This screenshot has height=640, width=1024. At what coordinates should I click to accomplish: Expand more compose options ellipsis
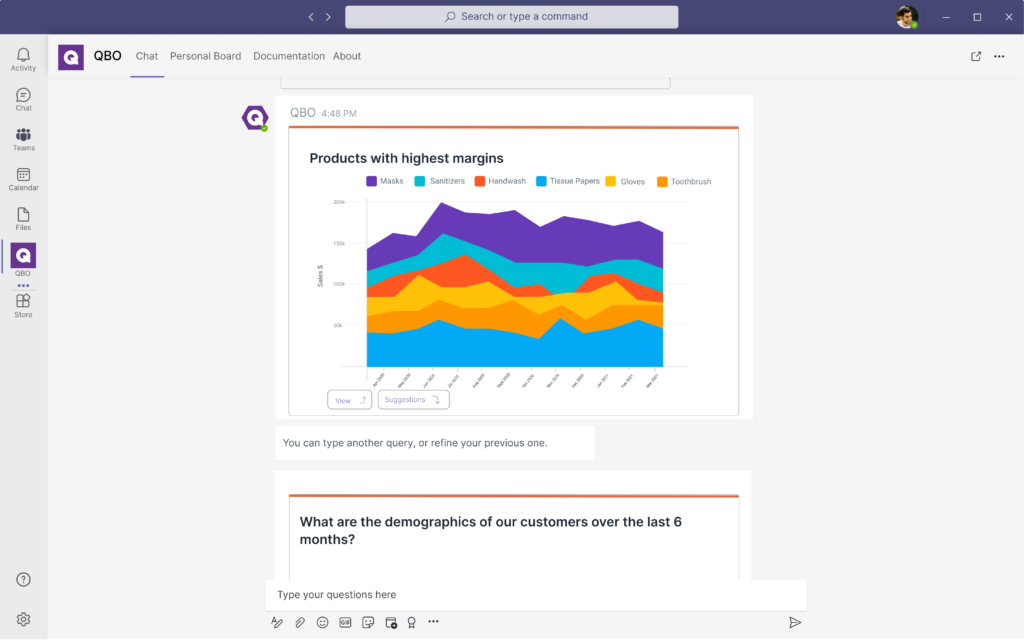click(x=433, y=622)
